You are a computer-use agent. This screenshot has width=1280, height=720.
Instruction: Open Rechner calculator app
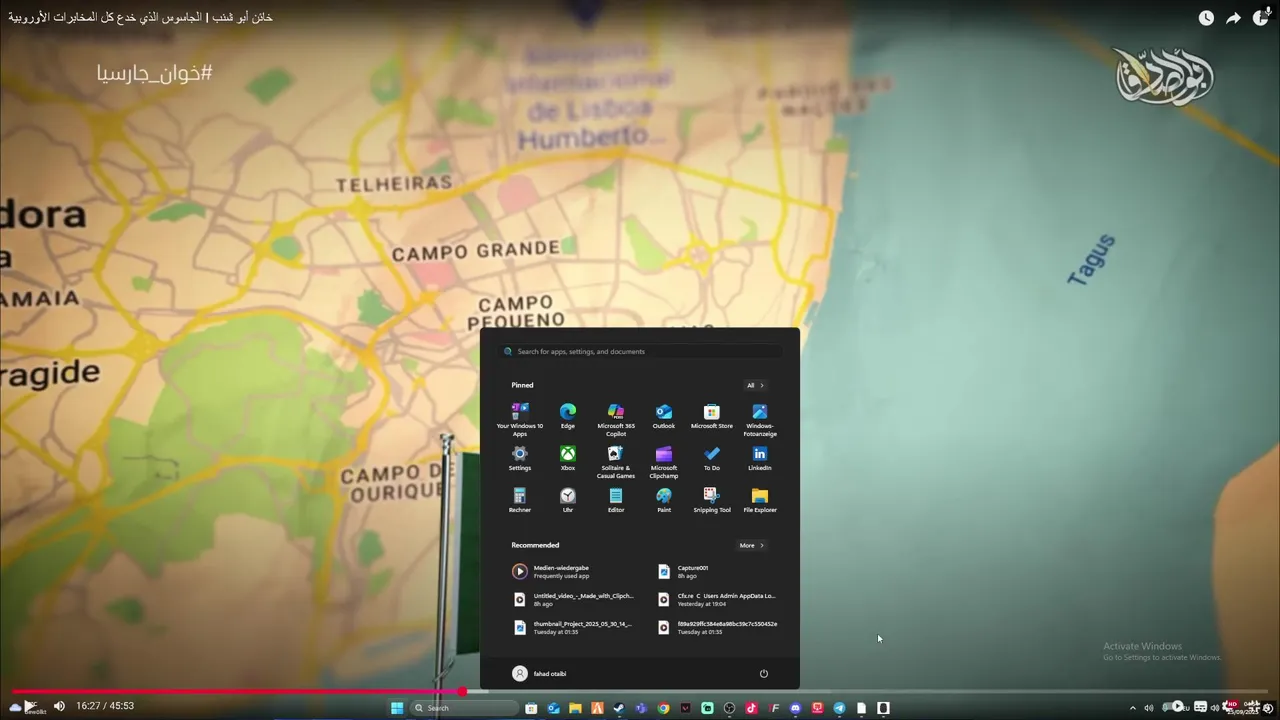[x=520, y=500]
